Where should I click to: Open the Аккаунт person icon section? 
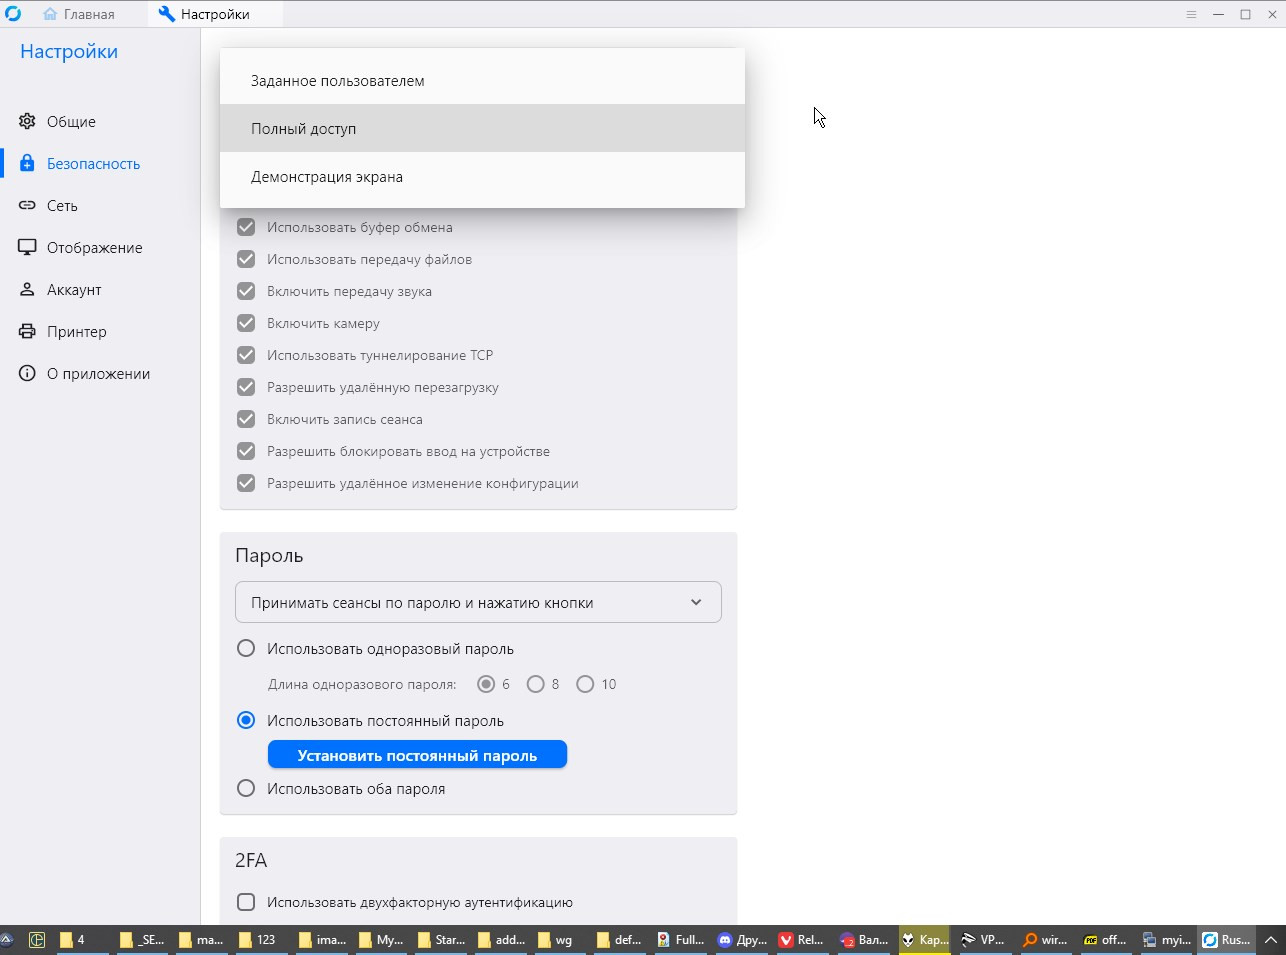coord(27,290)
